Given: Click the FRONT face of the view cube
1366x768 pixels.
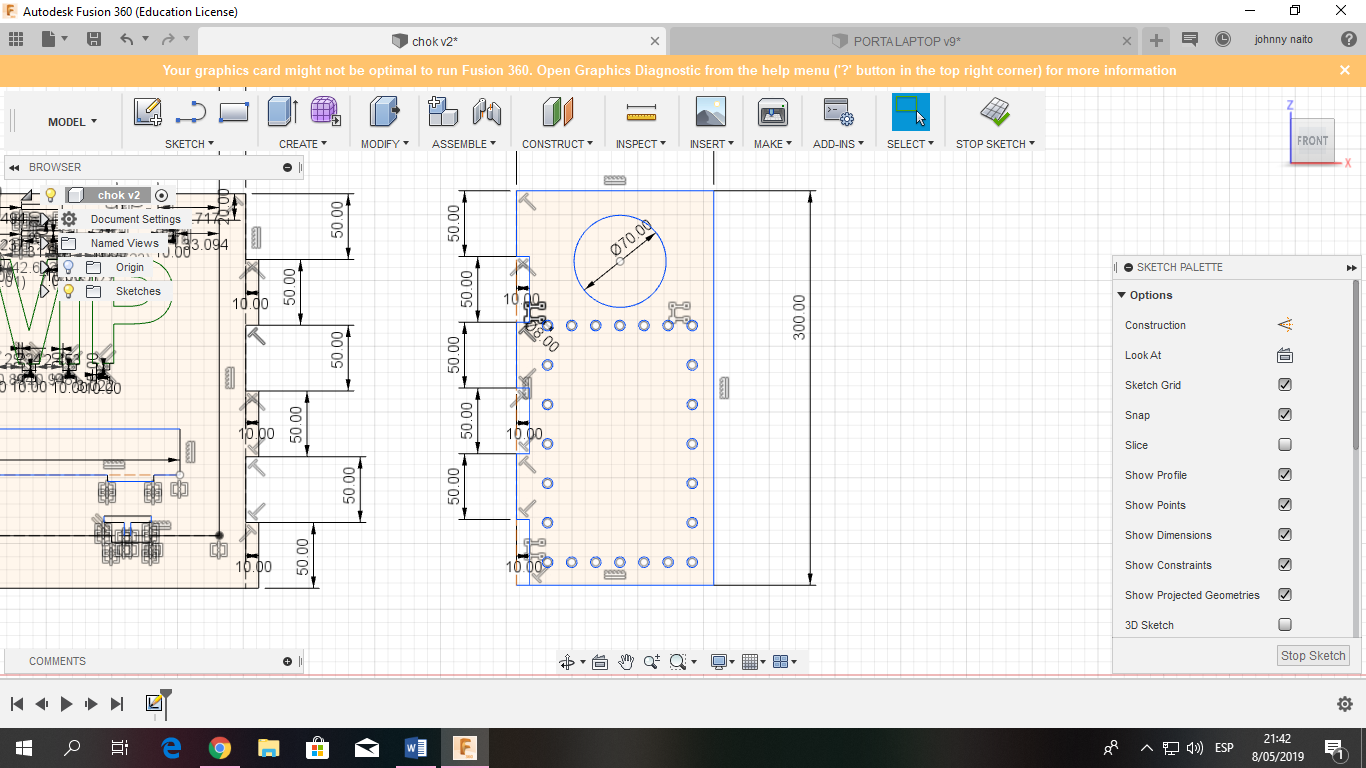Looking at the screenshot, I should tap(1311, 141).
